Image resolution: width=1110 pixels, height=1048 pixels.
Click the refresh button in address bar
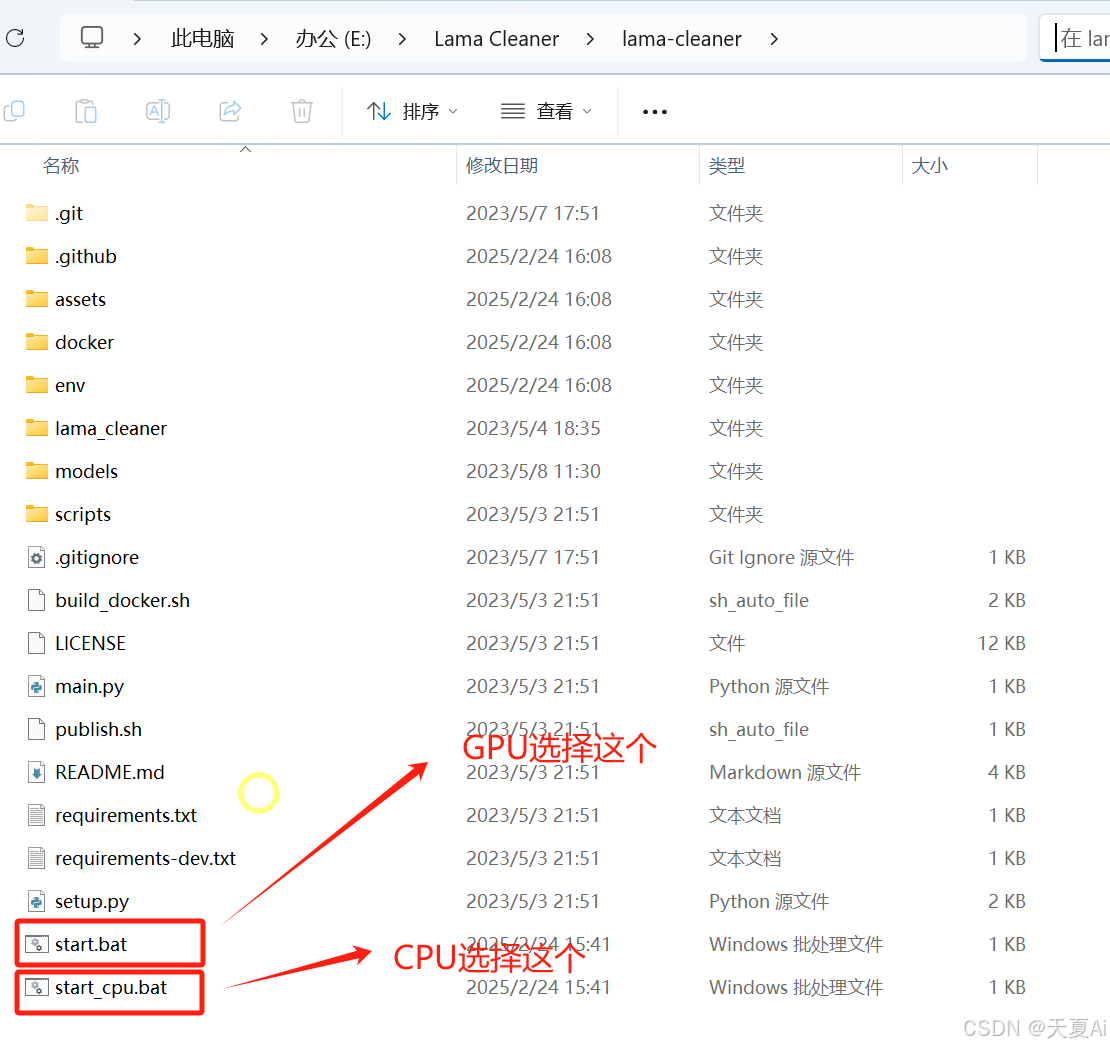[x=15, y=38]
